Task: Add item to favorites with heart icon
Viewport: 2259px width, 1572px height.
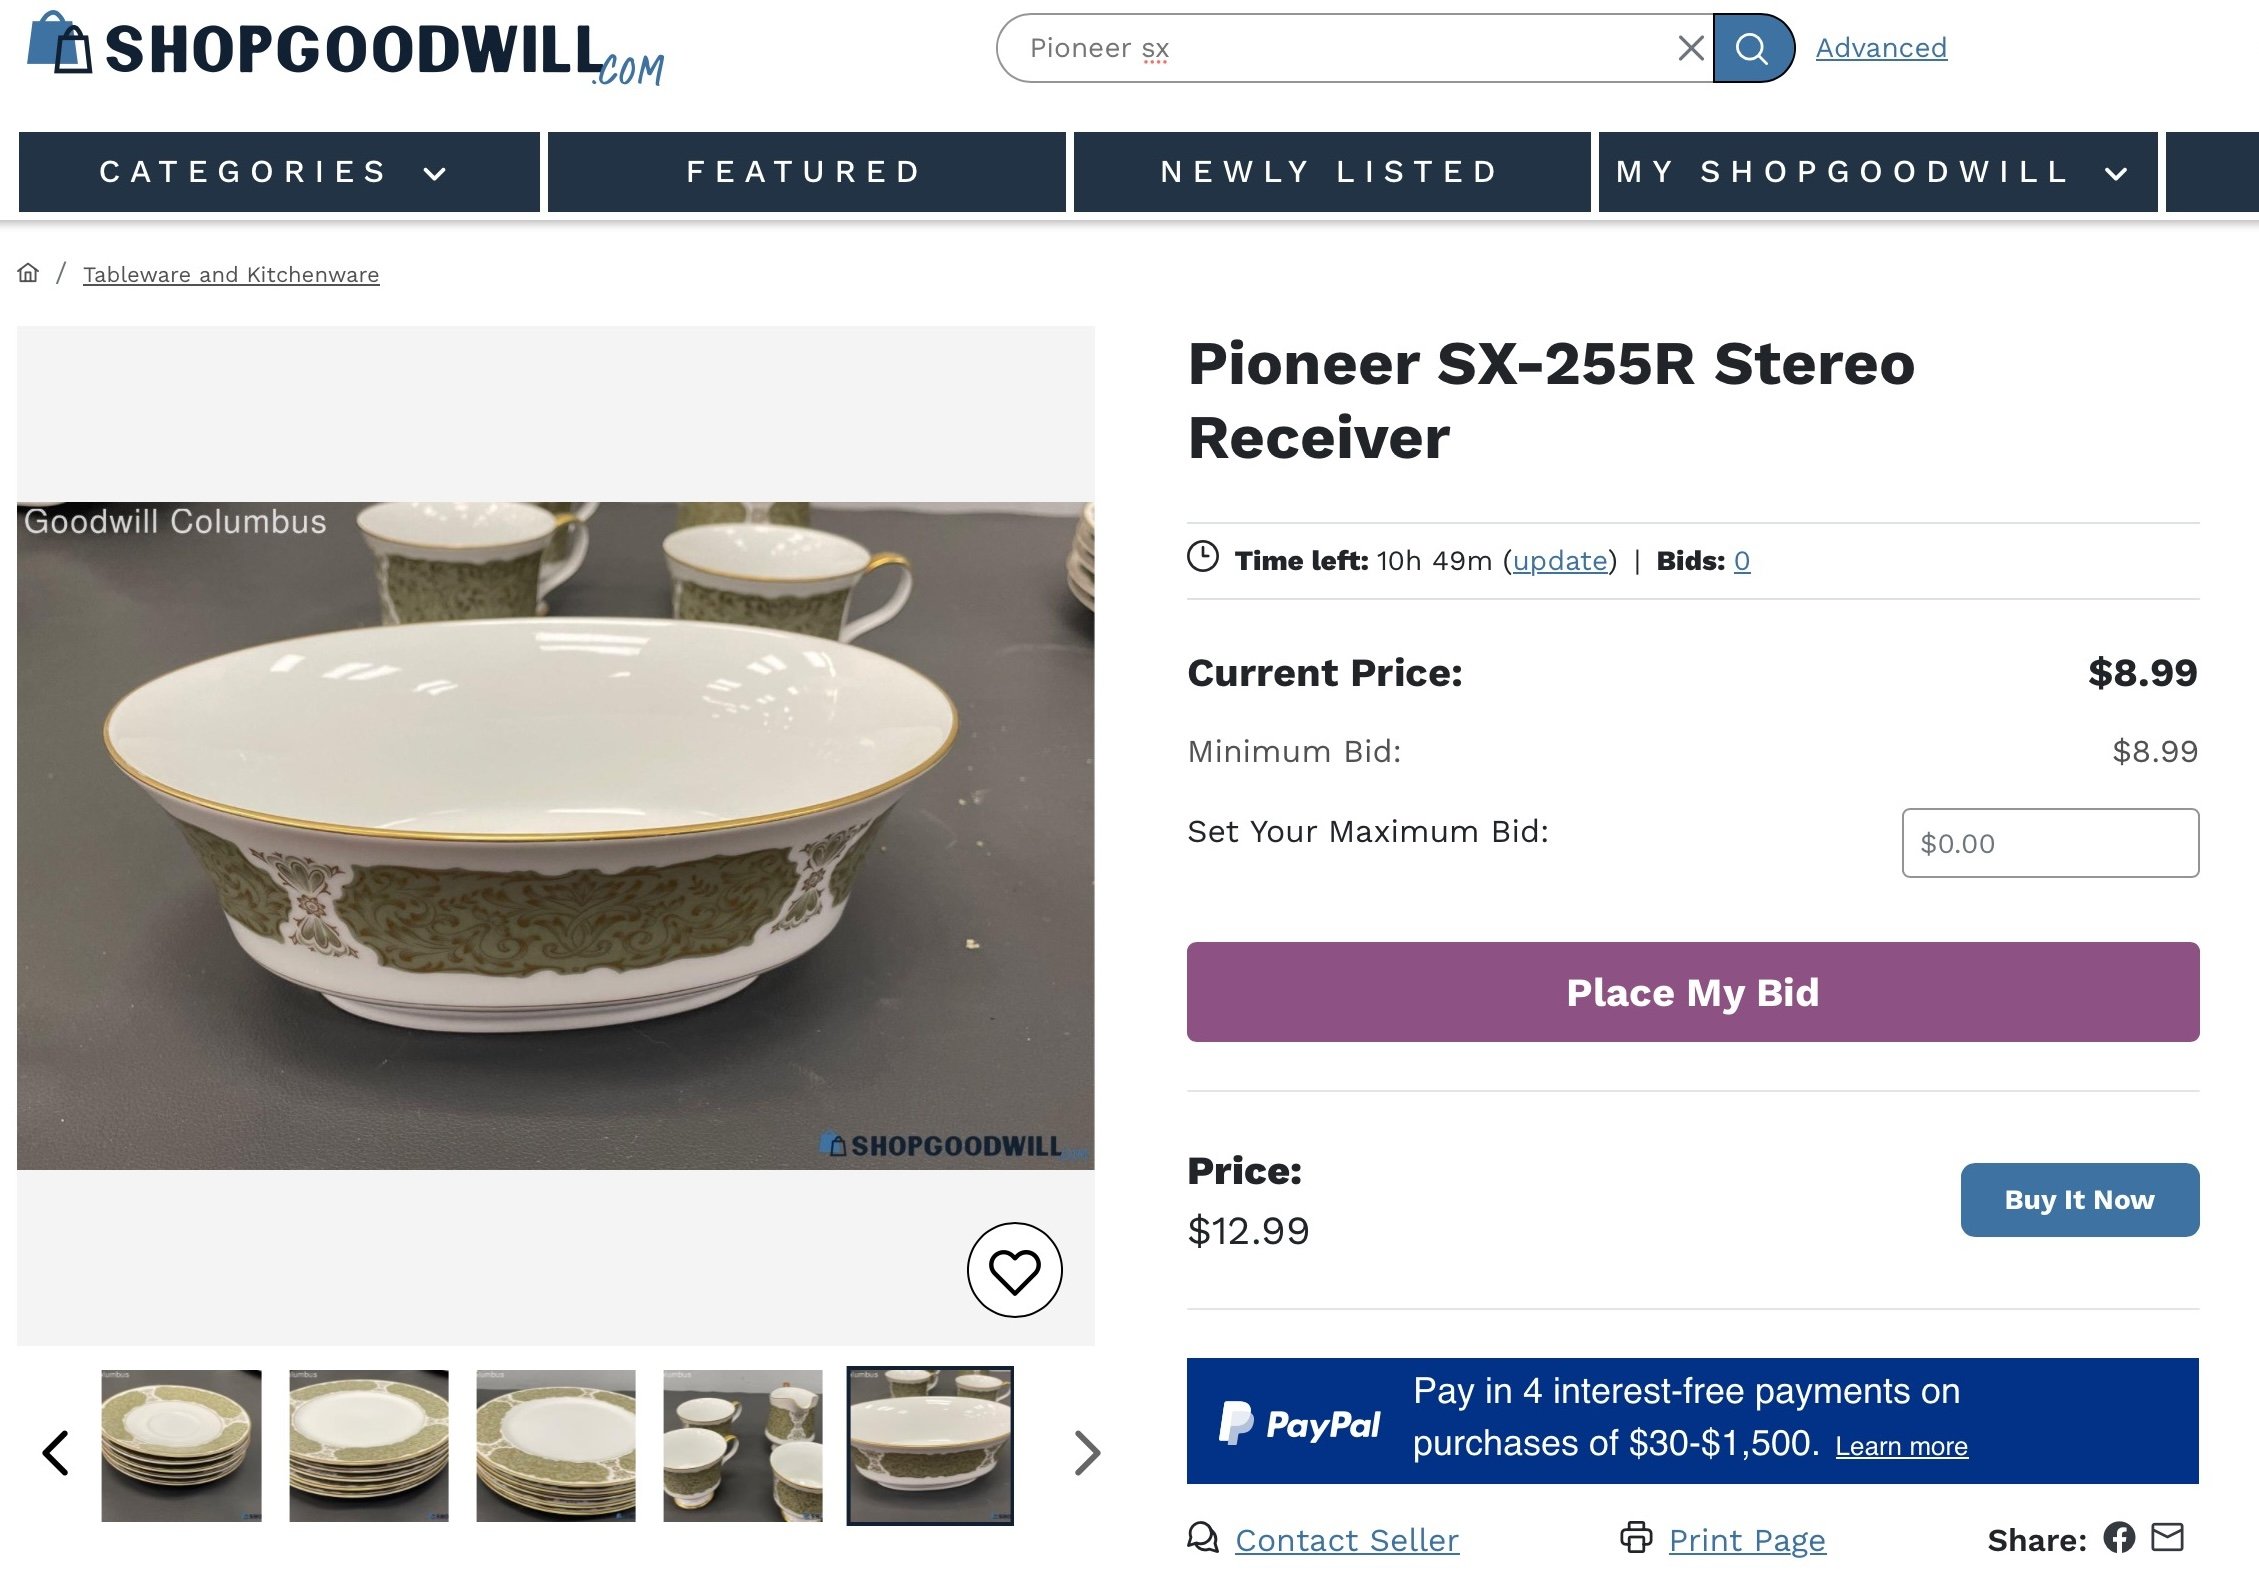Action: pos(1014,1270)
